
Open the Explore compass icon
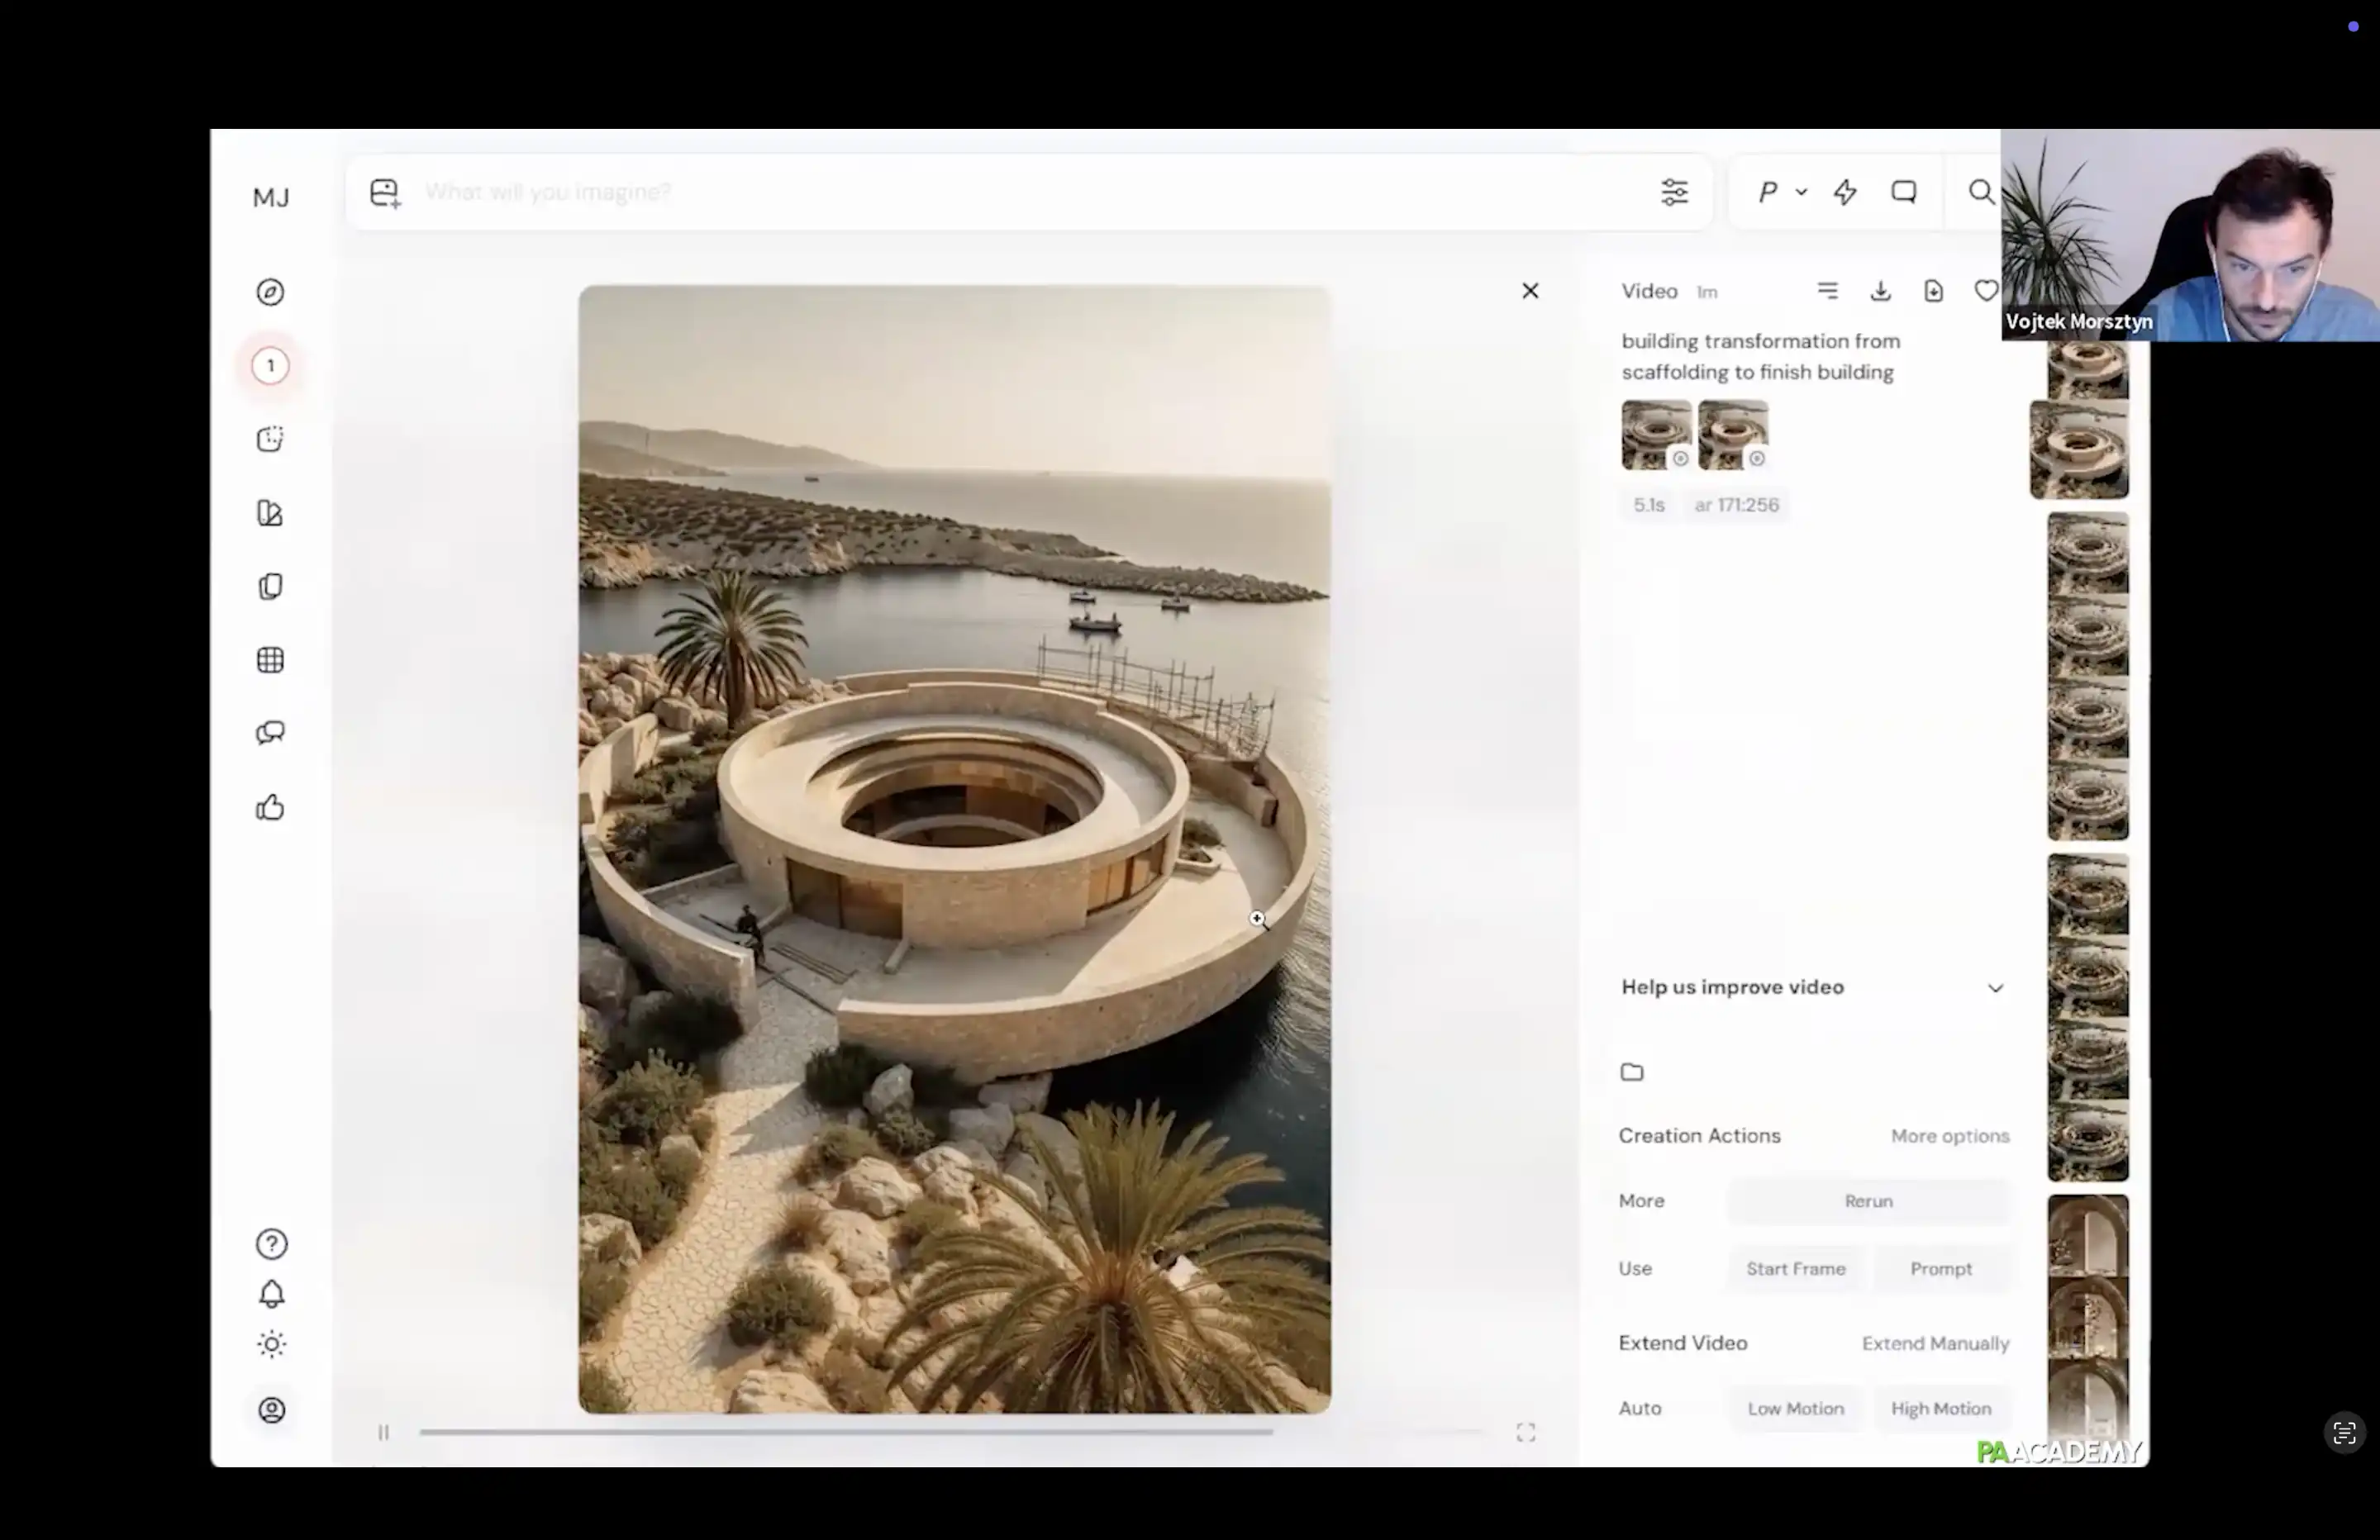tap(270, 292)
